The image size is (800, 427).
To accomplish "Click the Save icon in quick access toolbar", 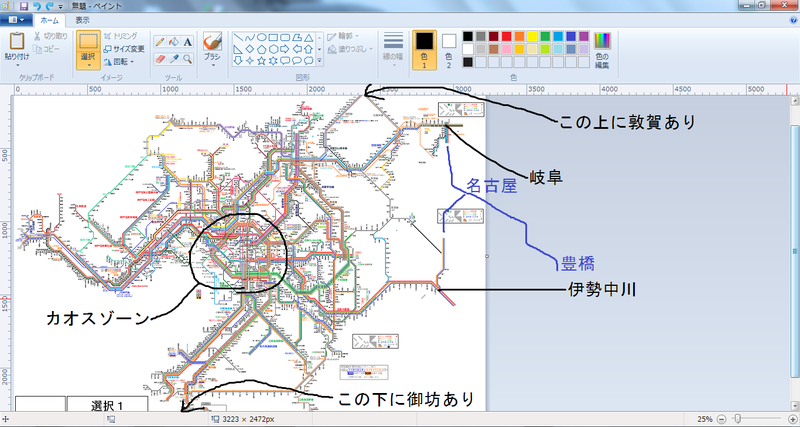I will coord(23,6).
